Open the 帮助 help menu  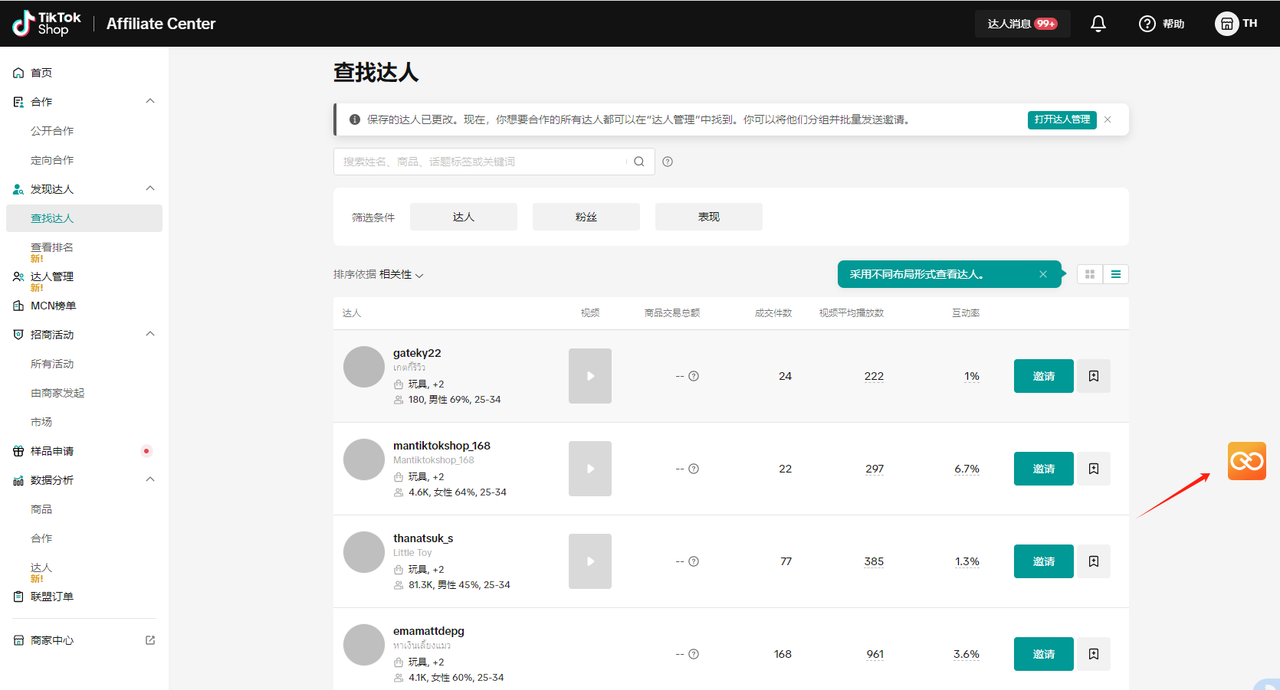(x=1162, y=24)
